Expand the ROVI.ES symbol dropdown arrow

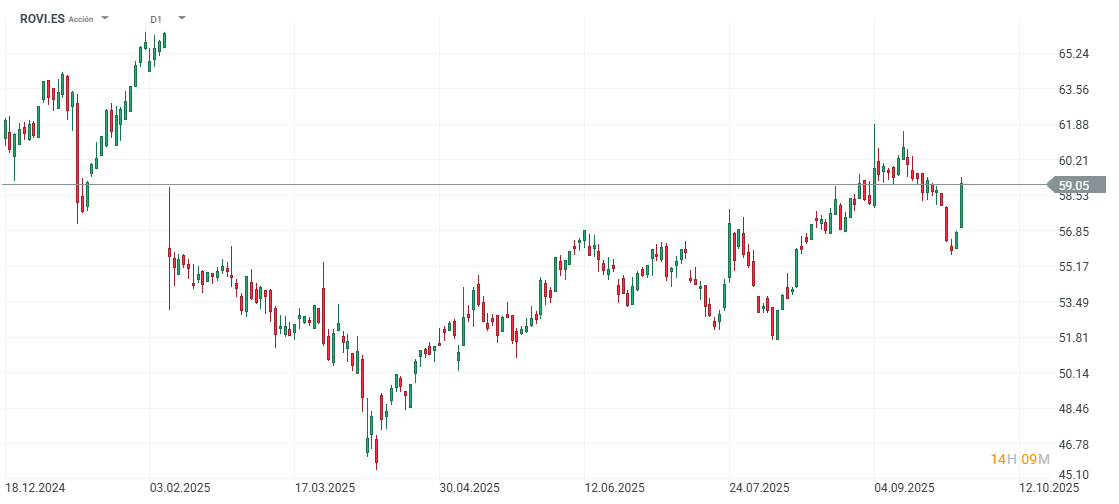(105, 18)
